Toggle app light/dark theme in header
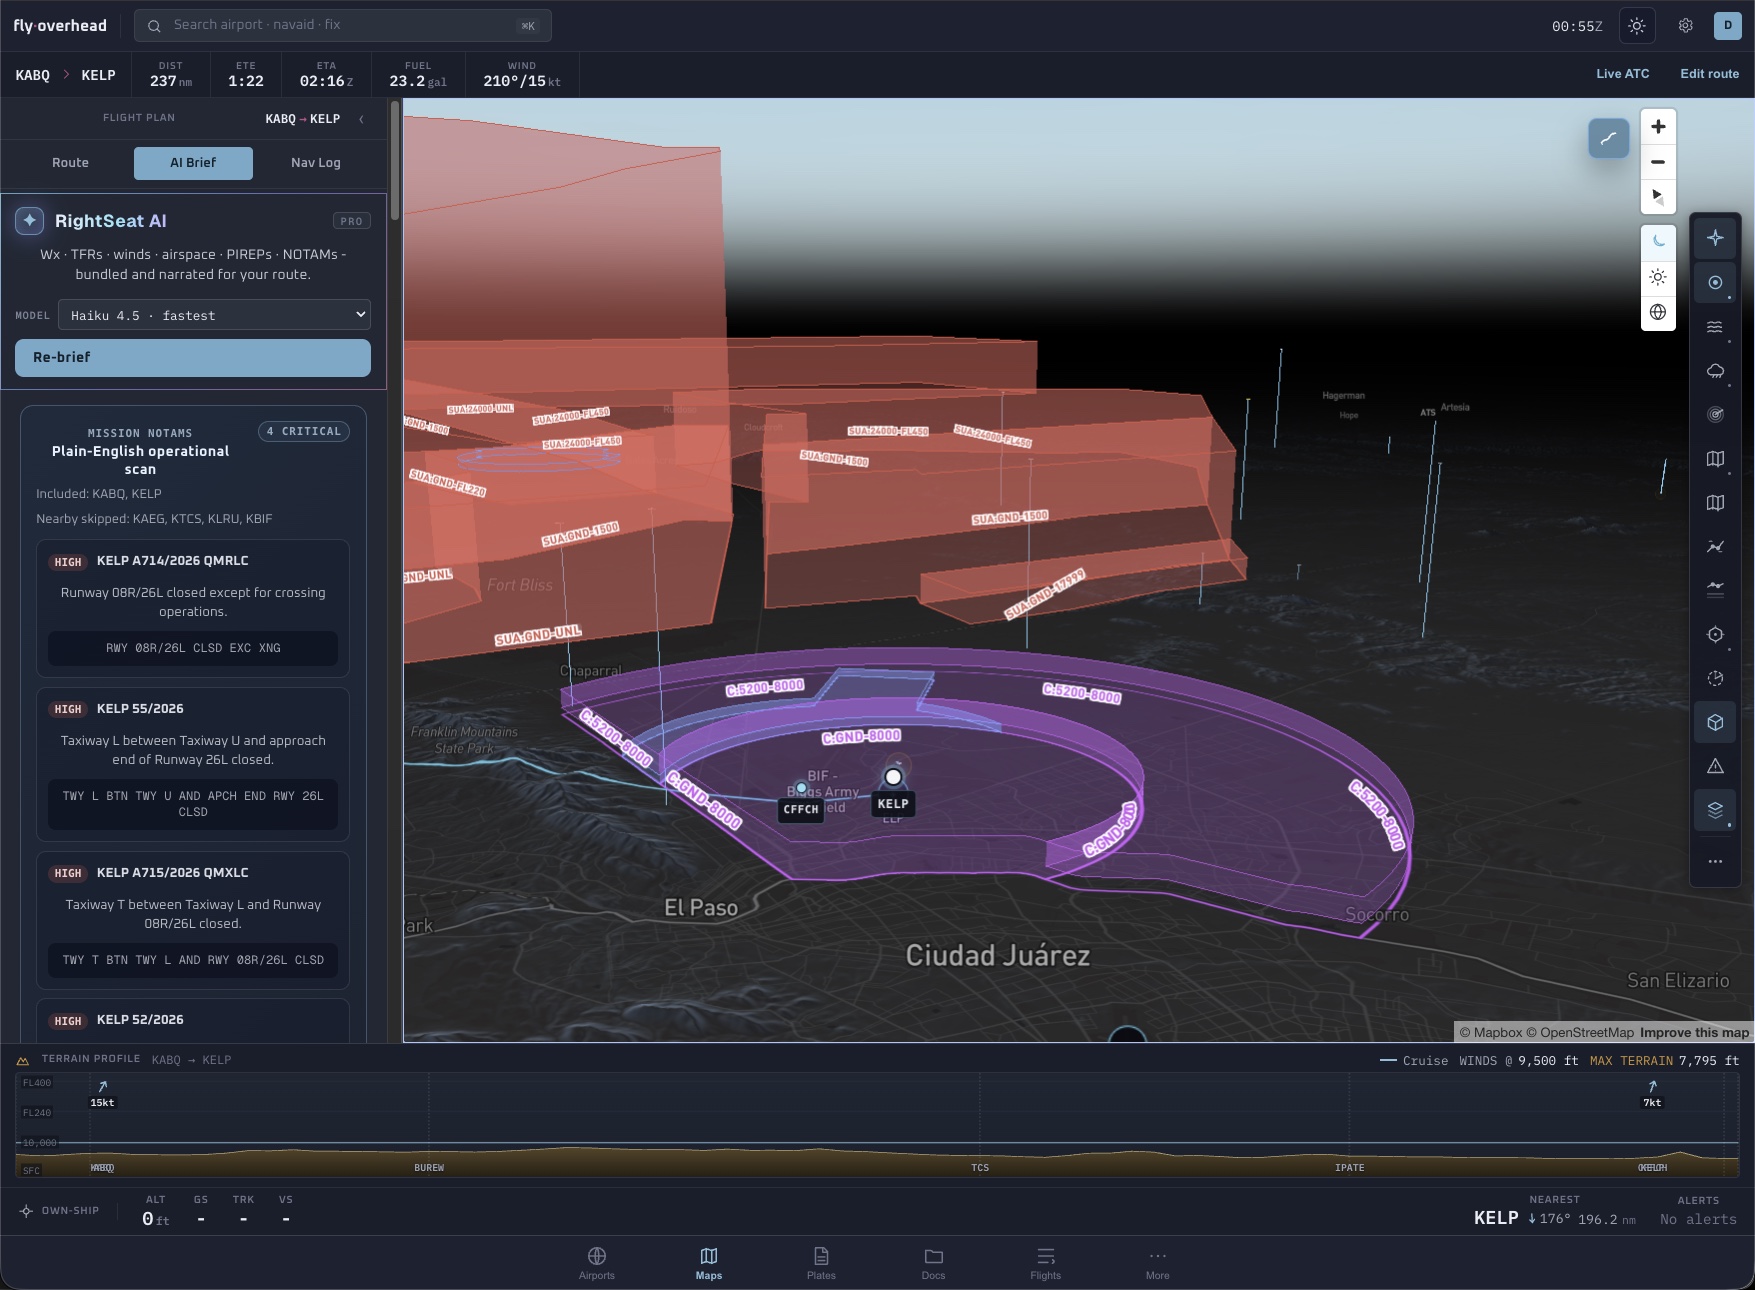This screenshot has height=1290, width=1755. (1637, 26)
